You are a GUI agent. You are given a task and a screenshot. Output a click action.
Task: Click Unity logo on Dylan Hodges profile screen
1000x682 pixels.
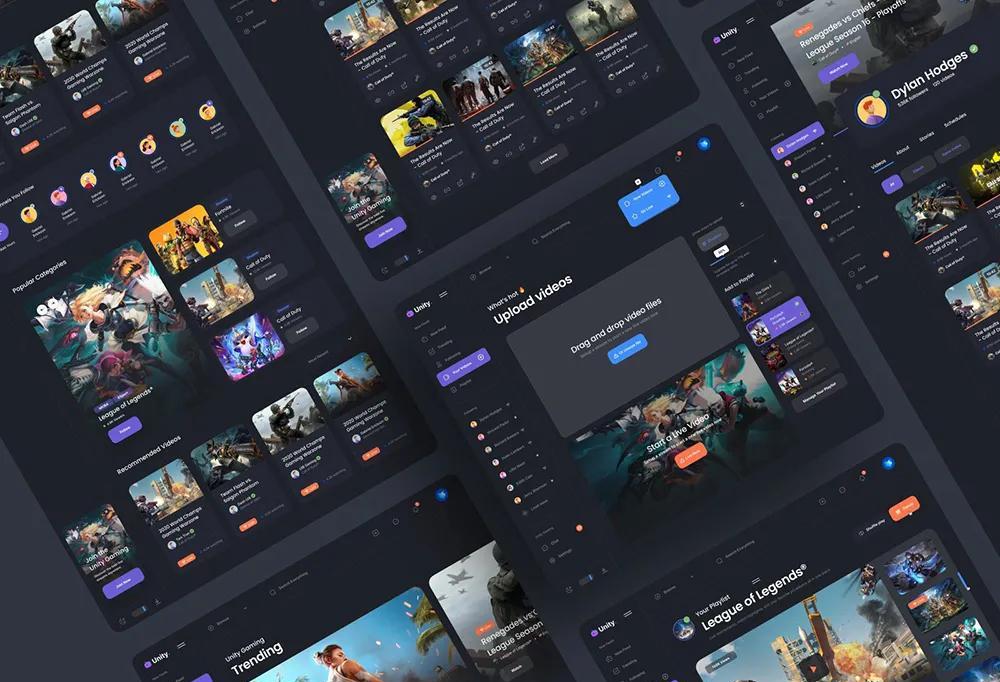tap(726, 34)
